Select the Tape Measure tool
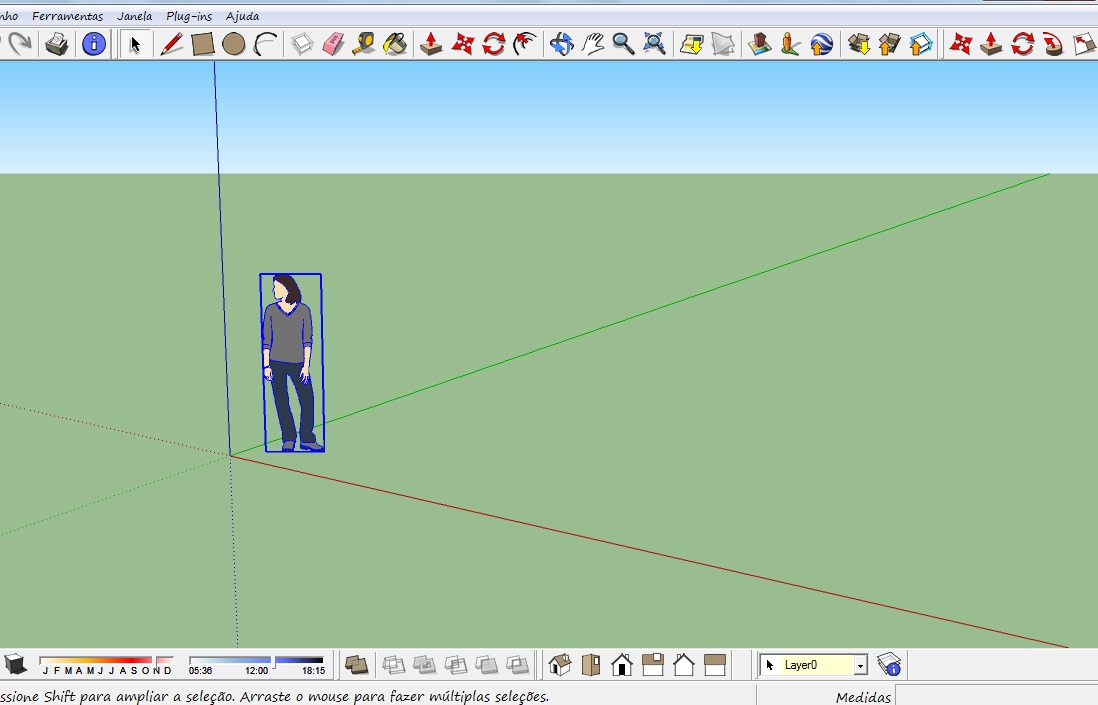1098x705 pixels. pyautogui.click(x=364, y=44)
